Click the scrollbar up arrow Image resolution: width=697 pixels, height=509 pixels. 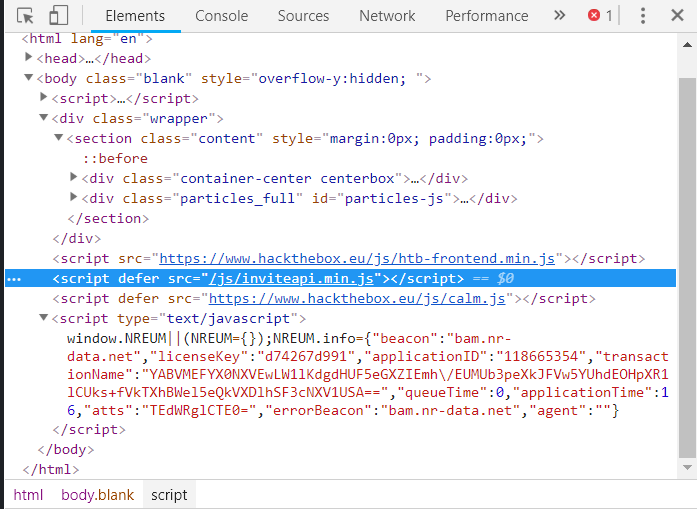pos(687,44)
